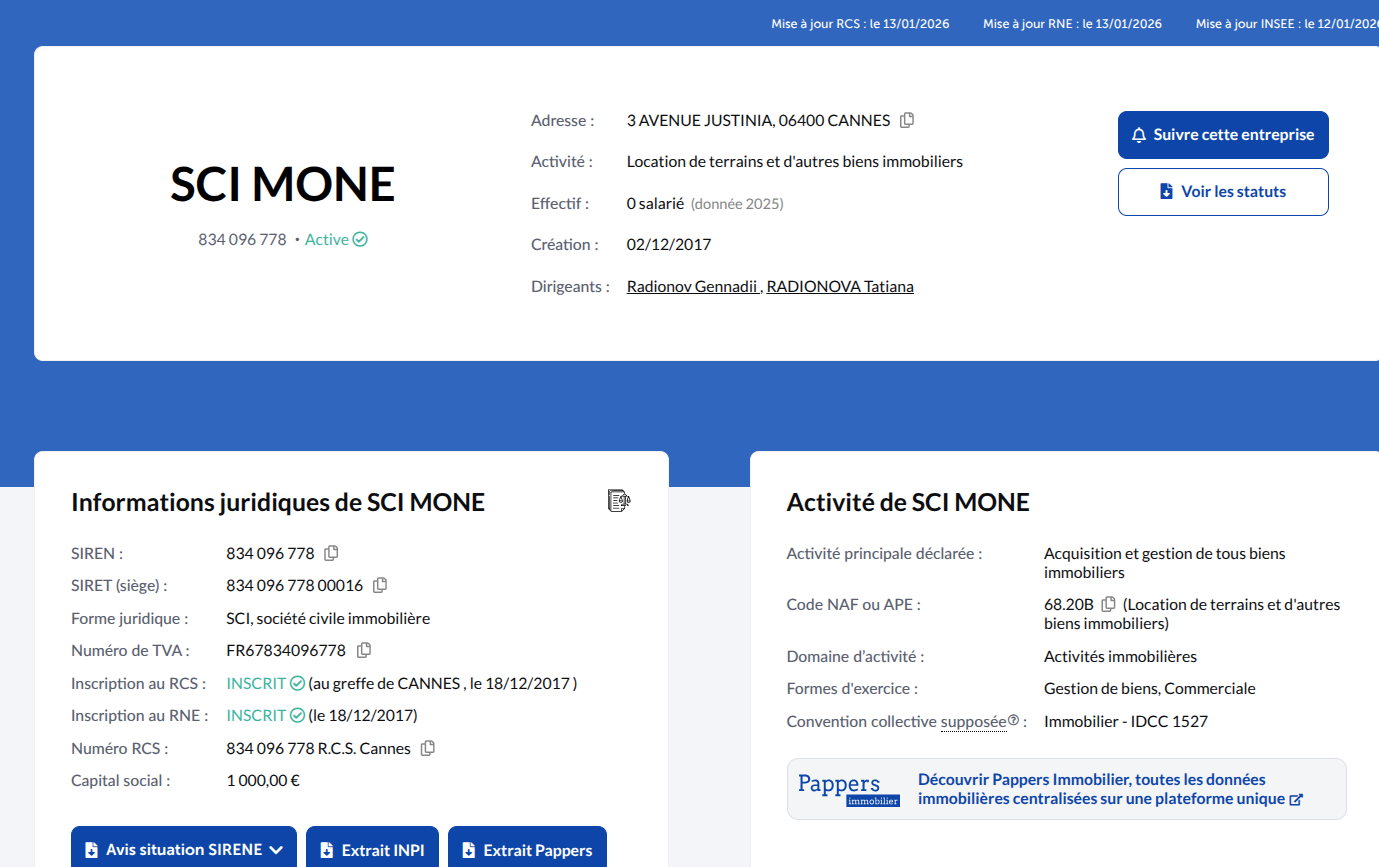Click the Pappers immobilier logo
This screenshot has width=1379, height=867.
coord(848,789)
